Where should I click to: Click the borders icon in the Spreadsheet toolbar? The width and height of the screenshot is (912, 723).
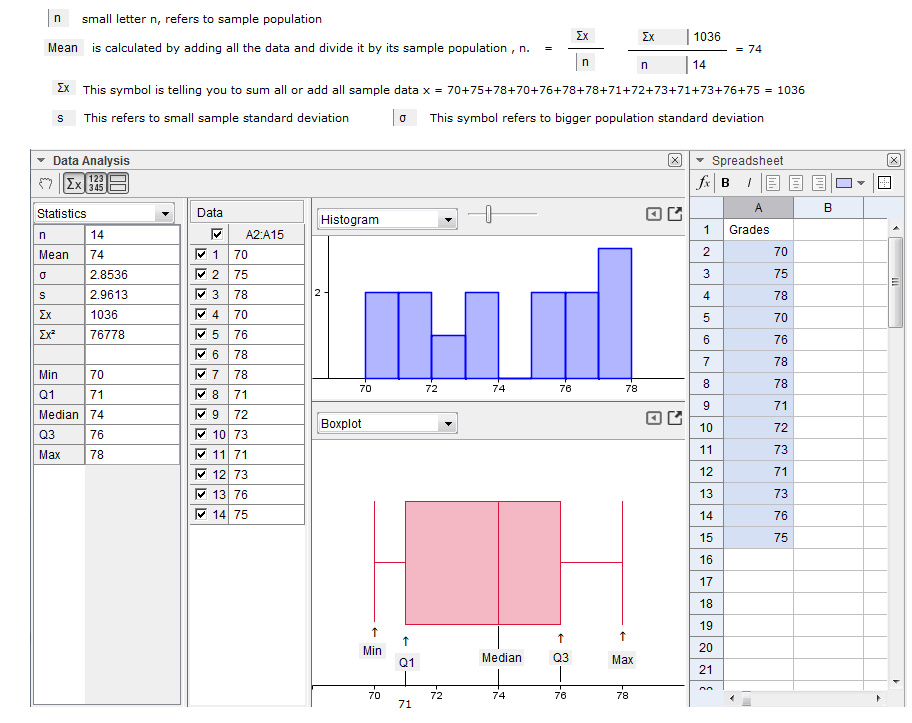885,183
